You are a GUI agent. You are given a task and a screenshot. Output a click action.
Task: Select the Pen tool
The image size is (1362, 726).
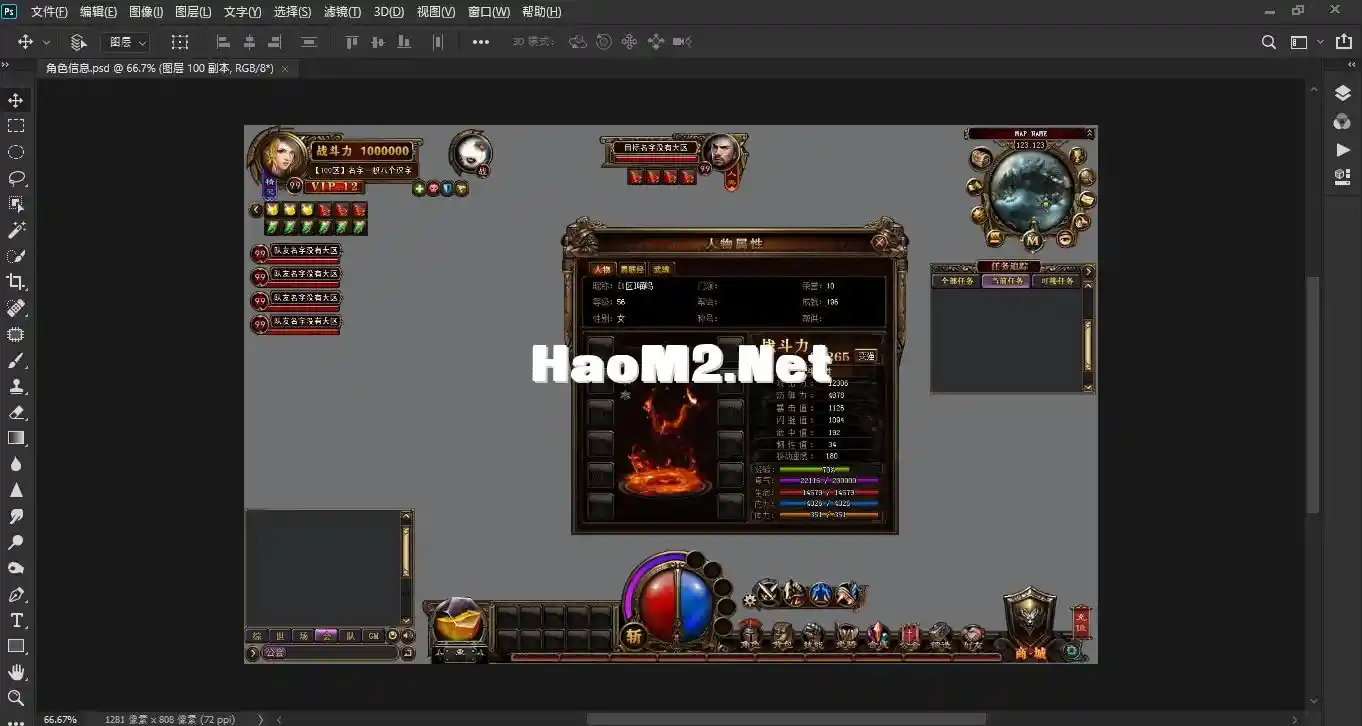coord(16,594)
